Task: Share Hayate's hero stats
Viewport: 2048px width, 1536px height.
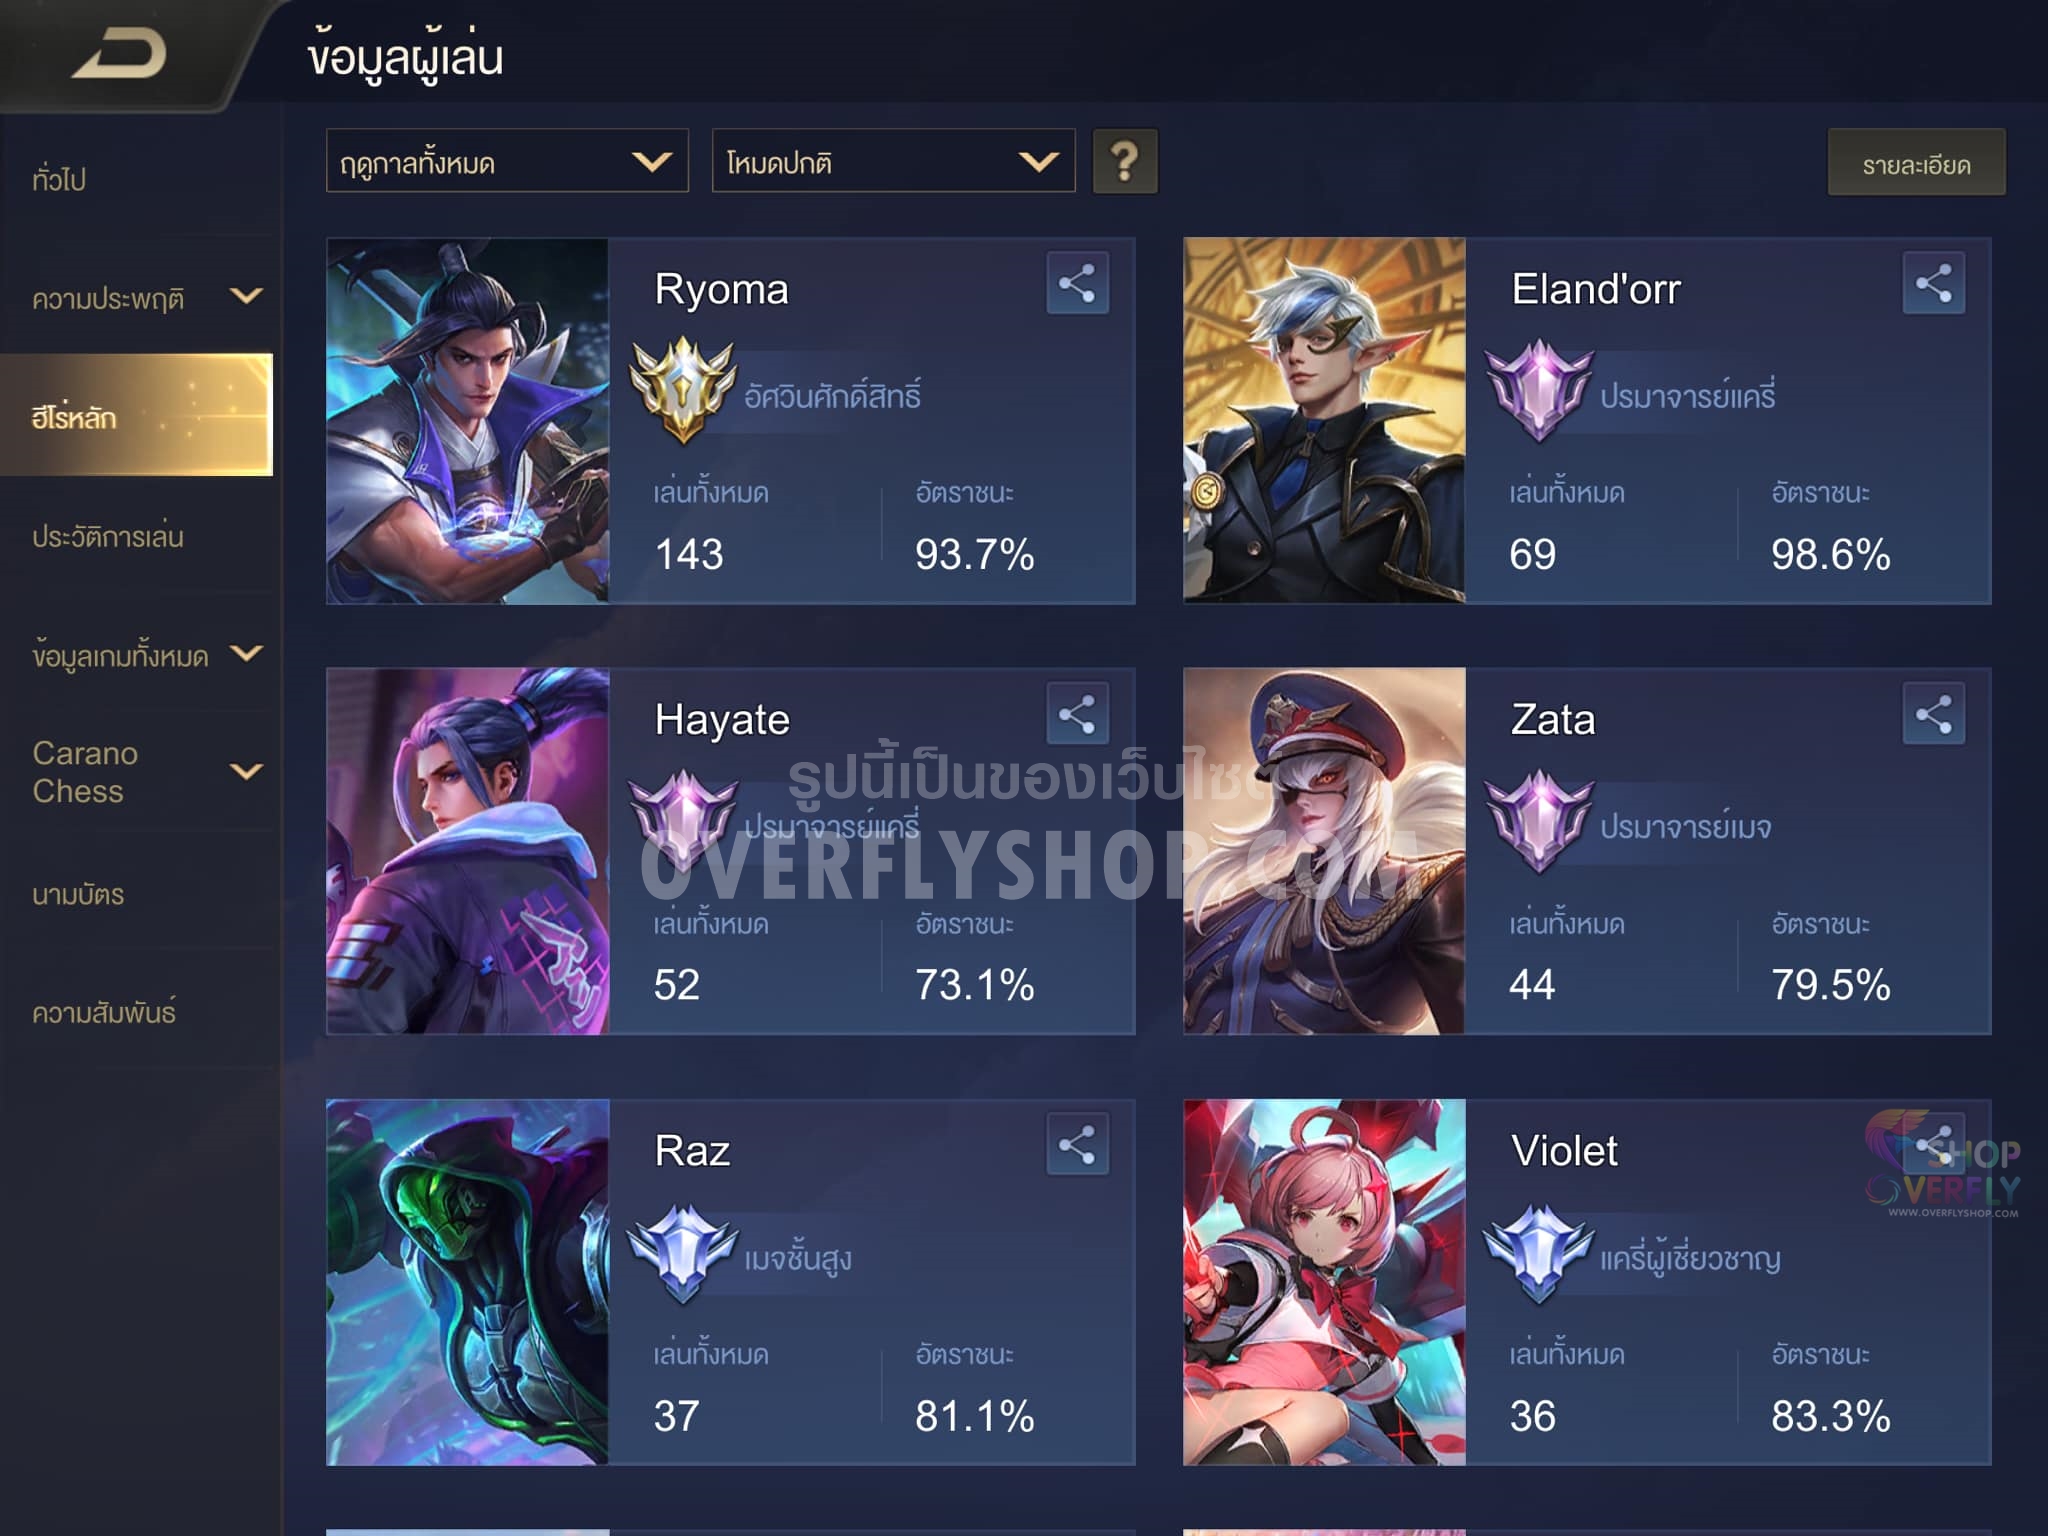Action: point(1077,714)
